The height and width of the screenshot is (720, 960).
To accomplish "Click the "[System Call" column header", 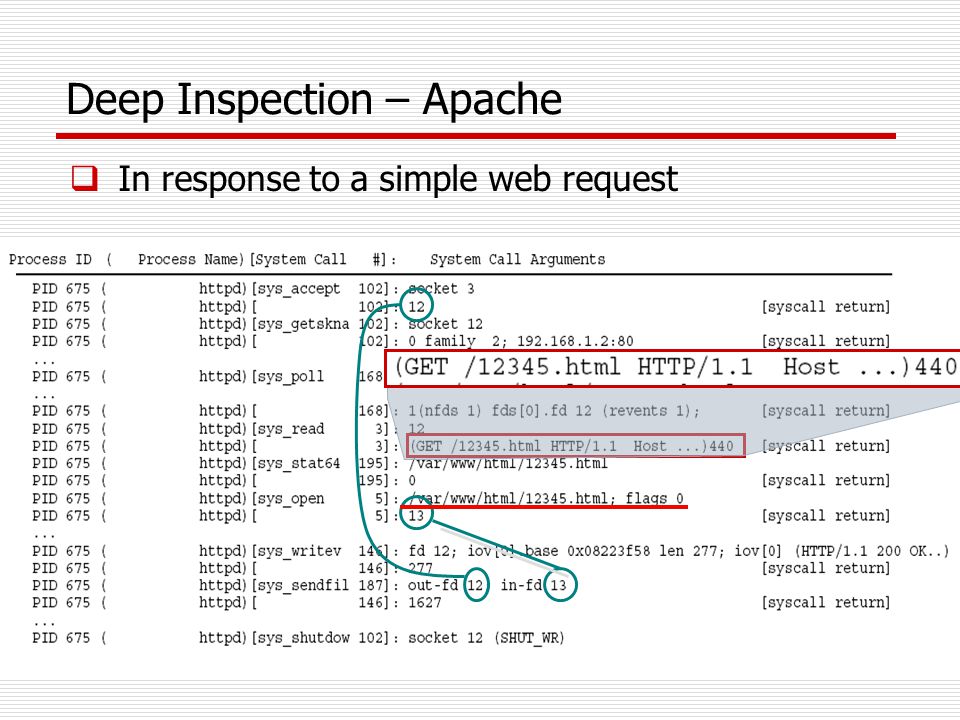I will (298, 260).
